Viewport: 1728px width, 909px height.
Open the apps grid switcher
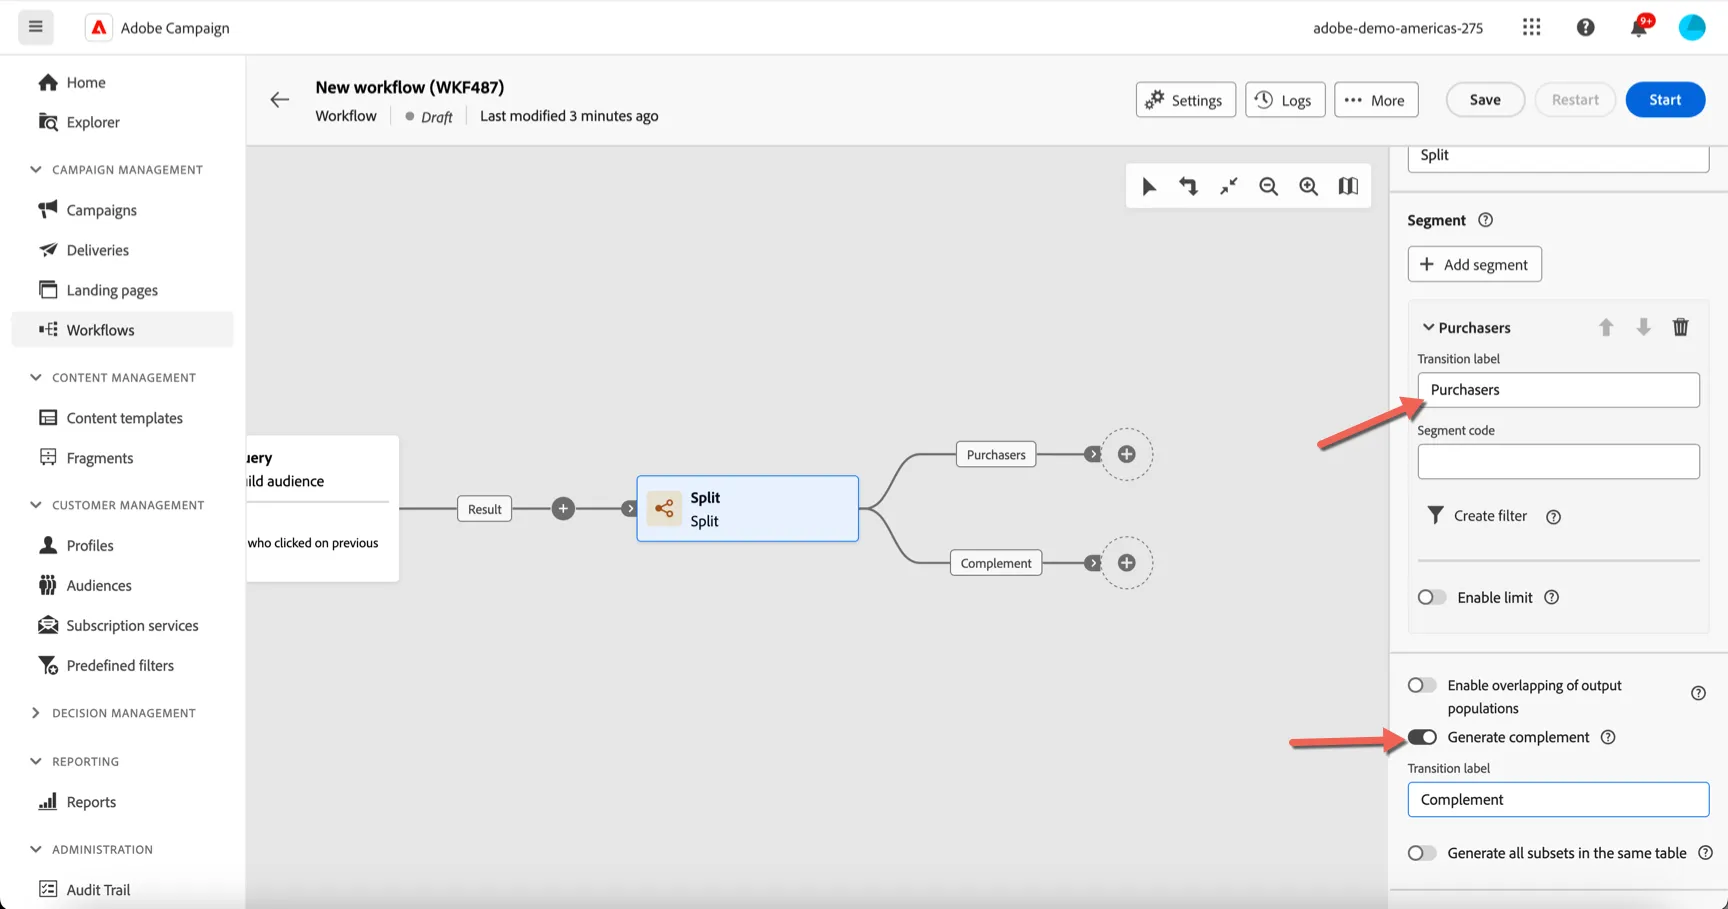coord(1531,27)
